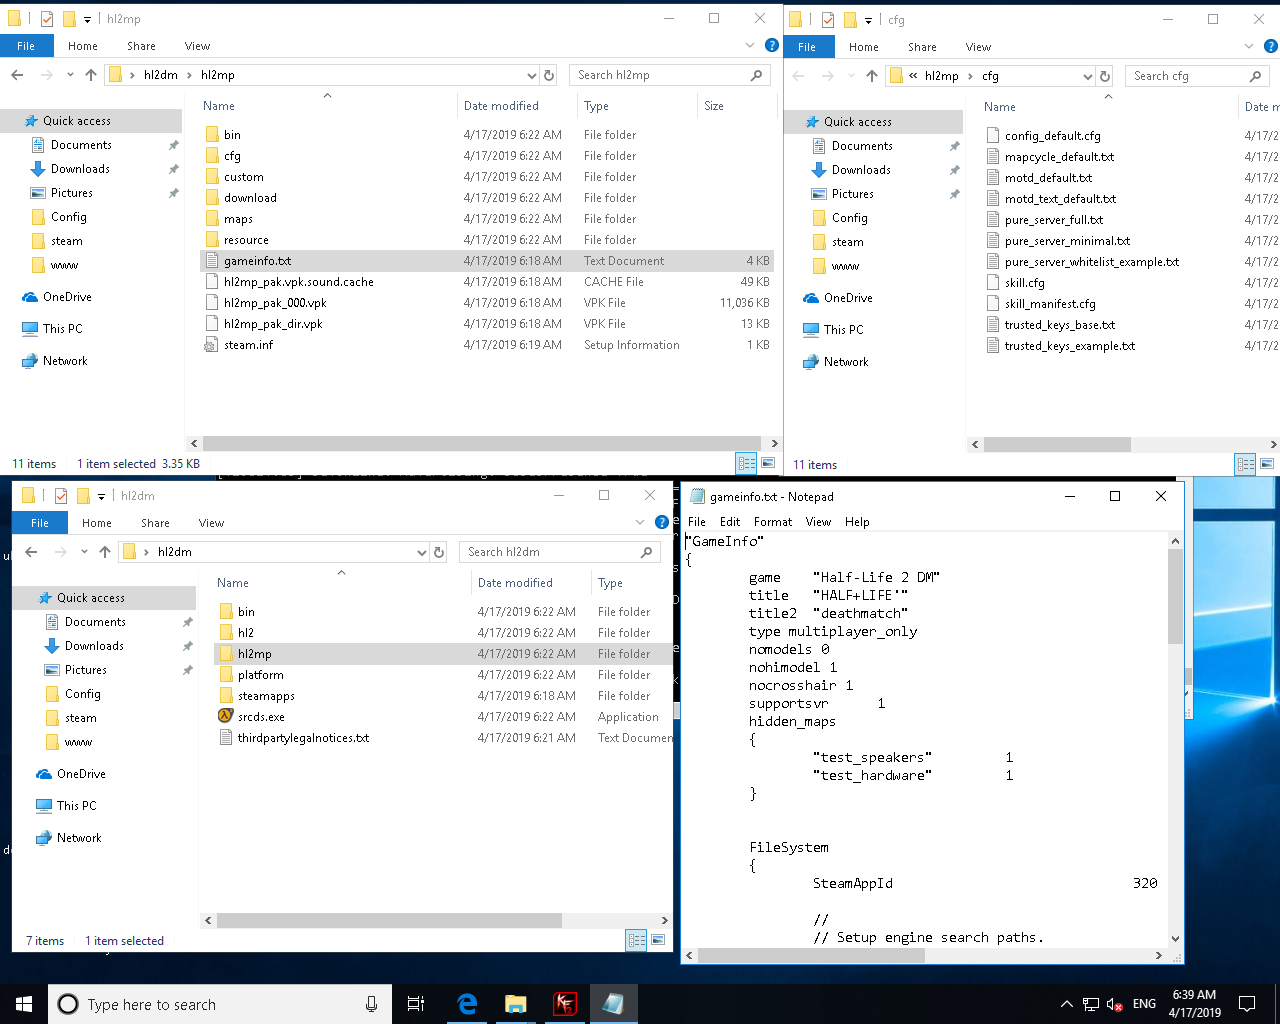Switch to large icons view in hl2dm window
Viewport: 1280px width, 1024px height.
tap(658, 940)
